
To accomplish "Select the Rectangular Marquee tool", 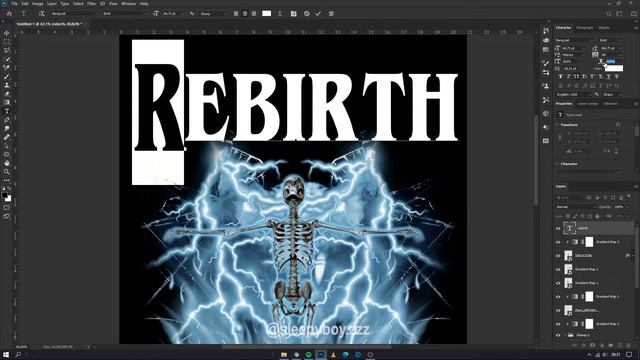I will click(7, 42).
